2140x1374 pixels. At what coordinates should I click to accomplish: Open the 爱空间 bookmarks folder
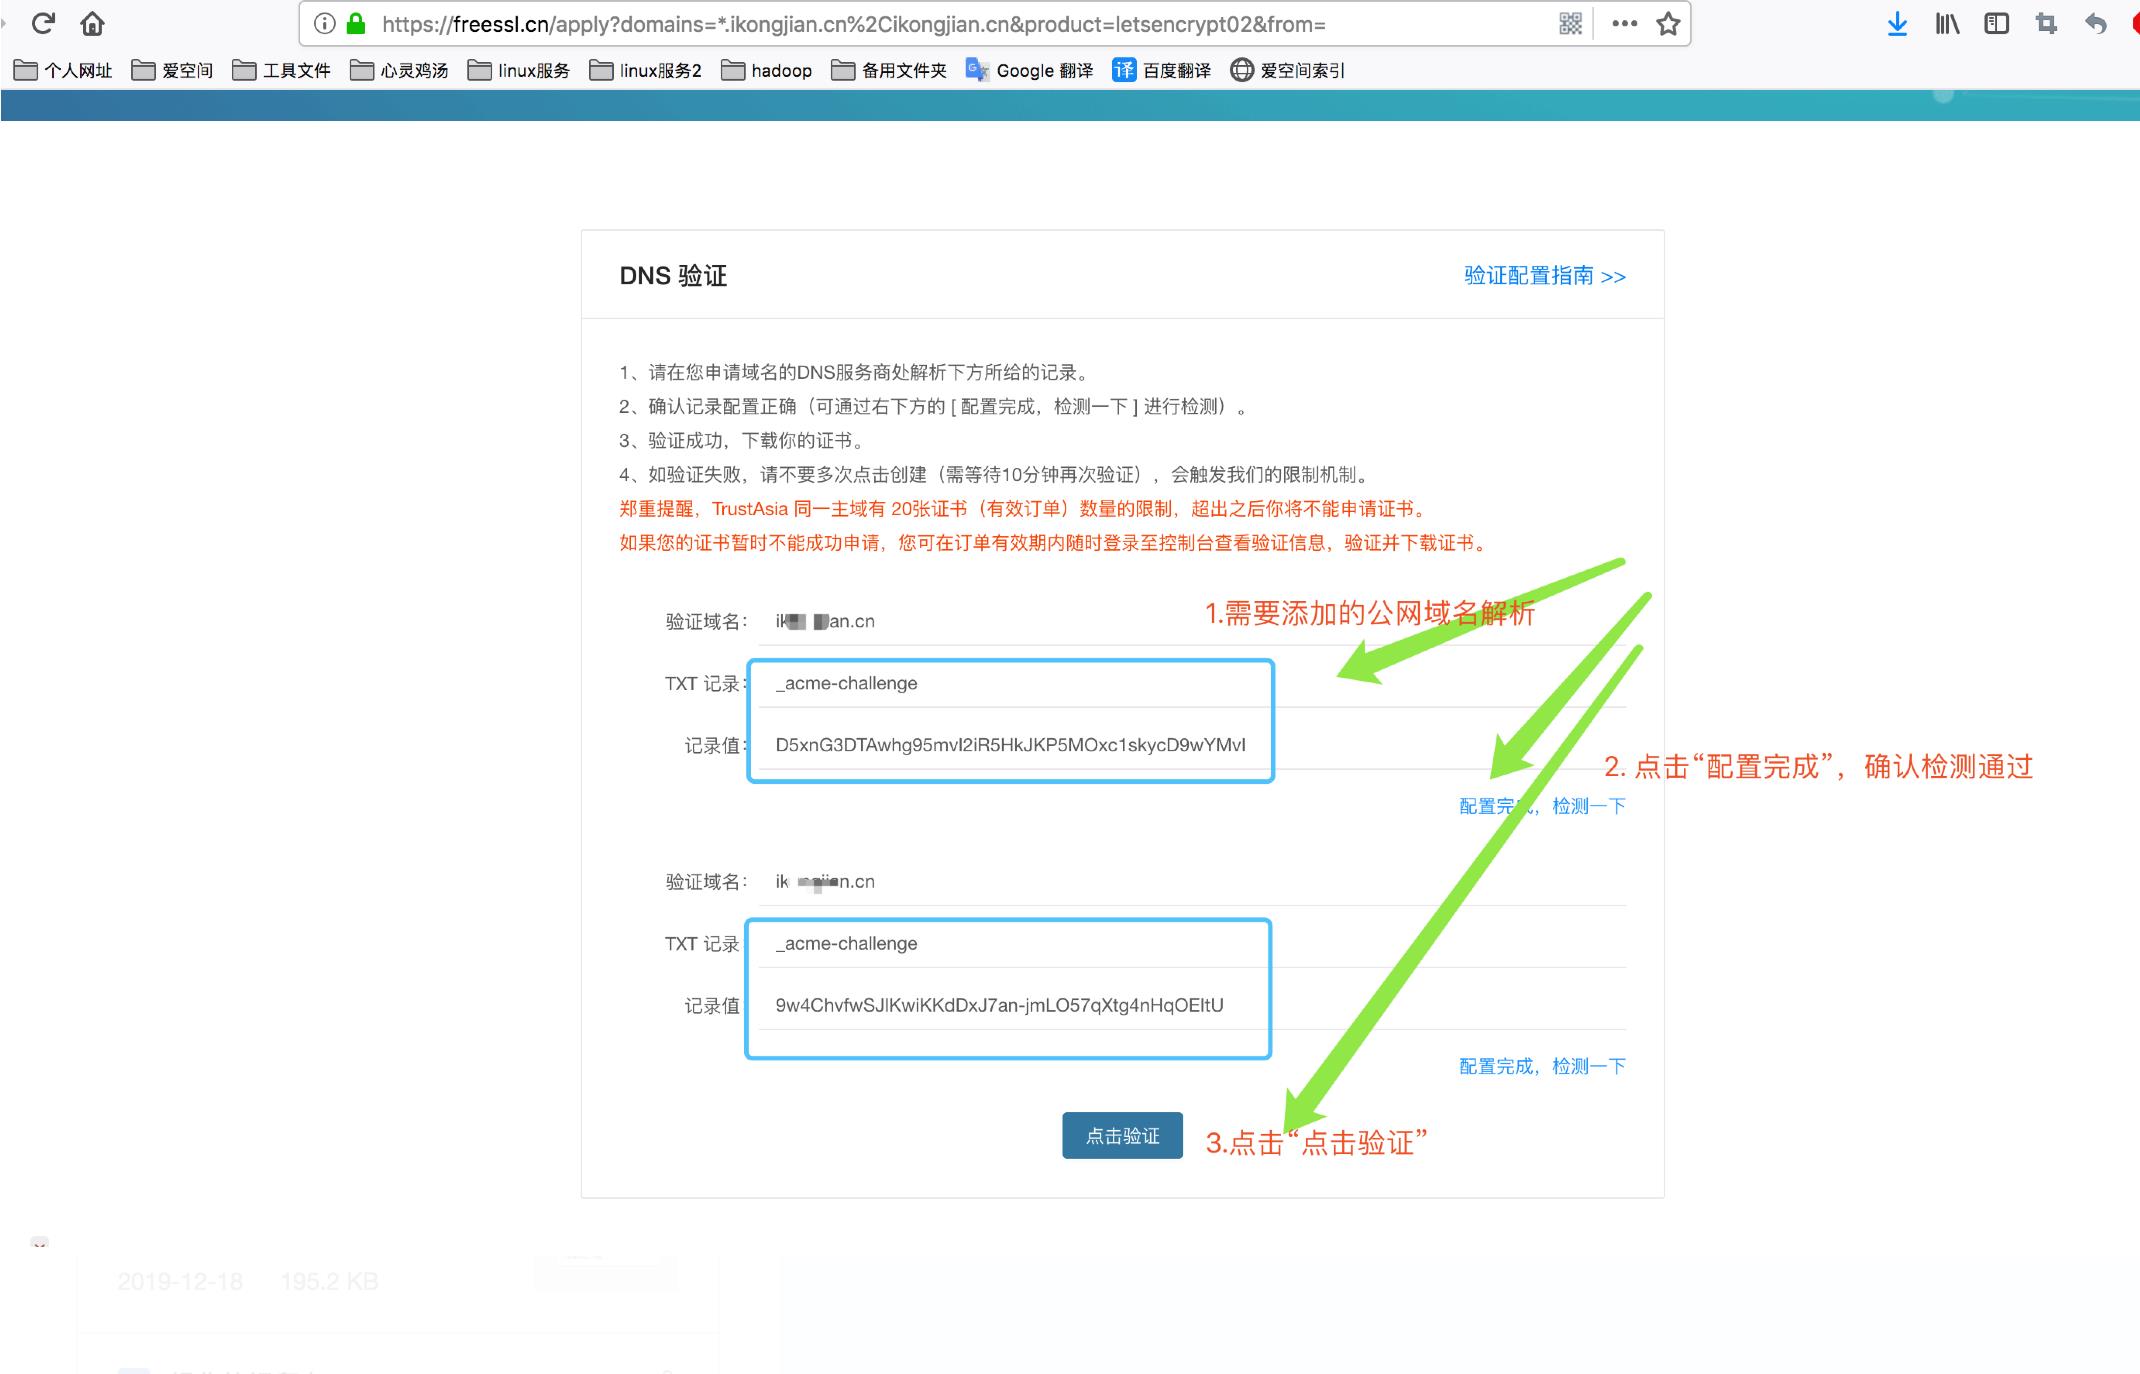click(x=172, y=70)
